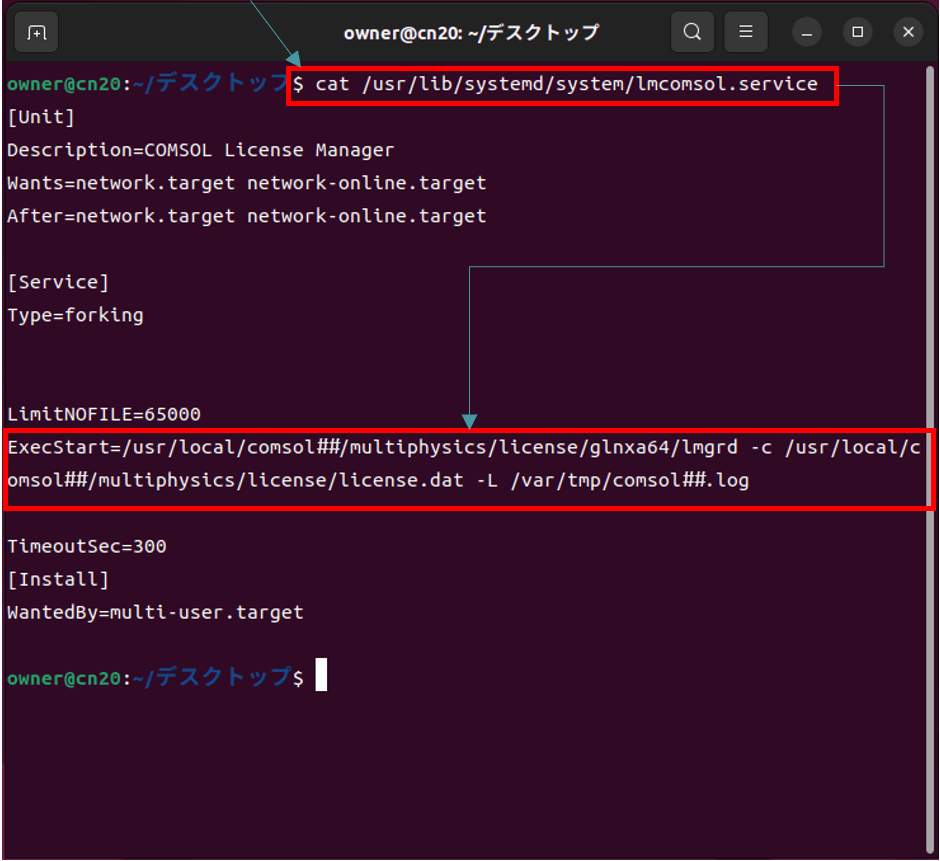Click the [Unit] section header line

41,118
